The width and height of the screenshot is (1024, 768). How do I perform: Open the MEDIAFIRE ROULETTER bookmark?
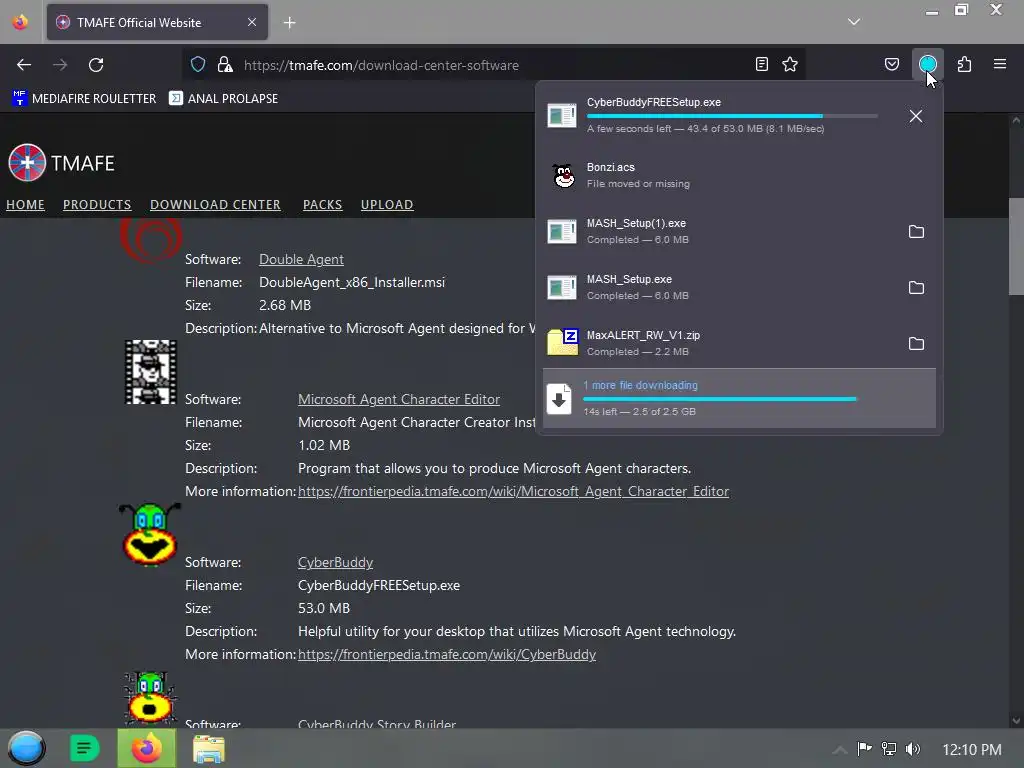[x=84, y=99]
